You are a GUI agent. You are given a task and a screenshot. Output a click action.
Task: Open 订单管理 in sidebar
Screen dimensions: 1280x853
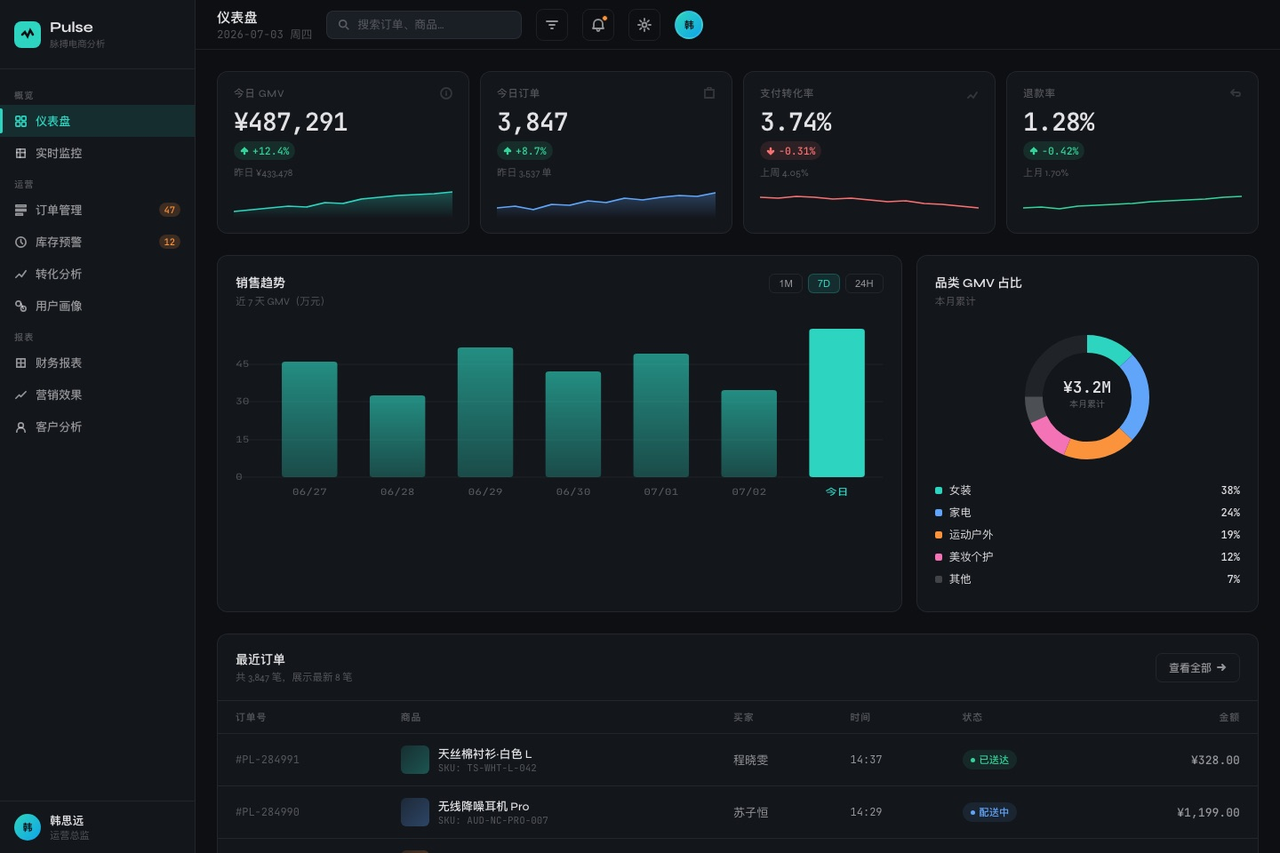(97, 210)
